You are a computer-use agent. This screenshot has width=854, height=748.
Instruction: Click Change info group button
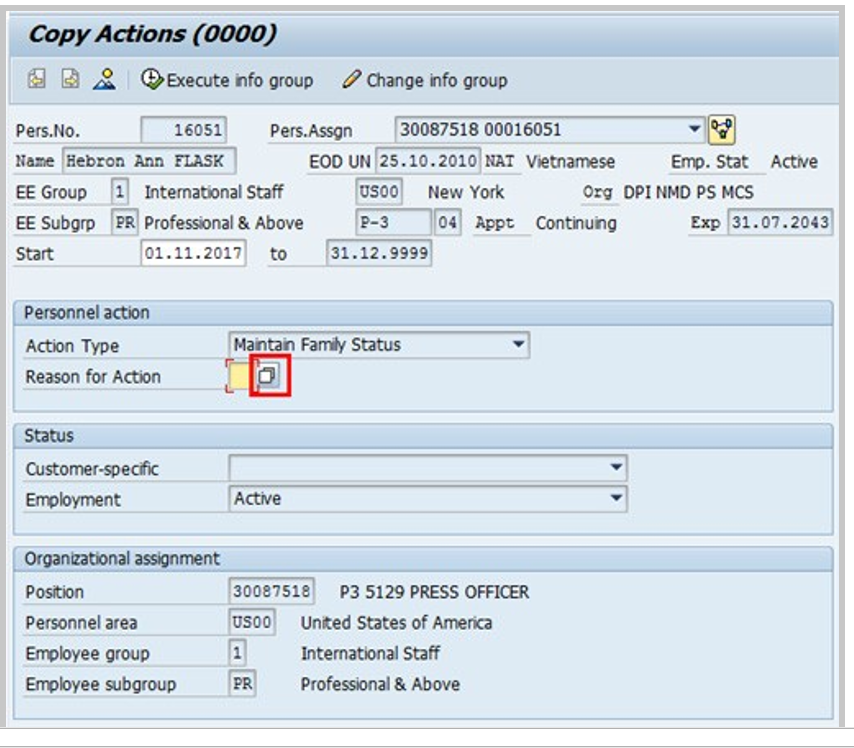point(425,80)
